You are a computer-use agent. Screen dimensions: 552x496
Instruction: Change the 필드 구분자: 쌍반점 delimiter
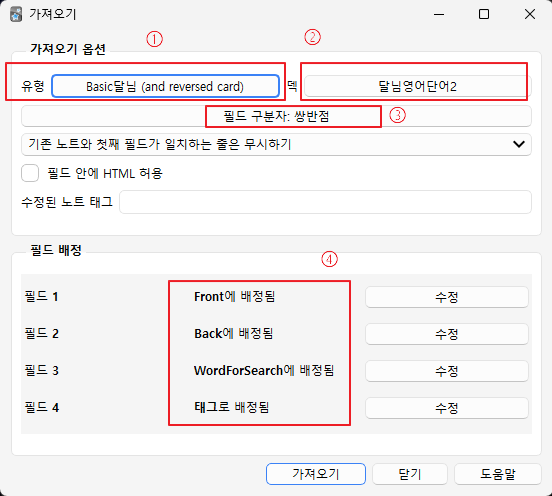click(x=276, y=116)
